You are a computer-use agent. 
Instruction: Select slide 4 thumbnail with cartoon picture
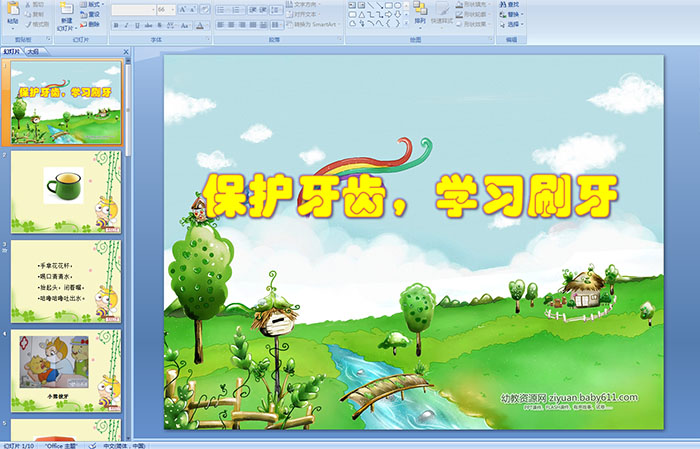[x=66, y=371]
